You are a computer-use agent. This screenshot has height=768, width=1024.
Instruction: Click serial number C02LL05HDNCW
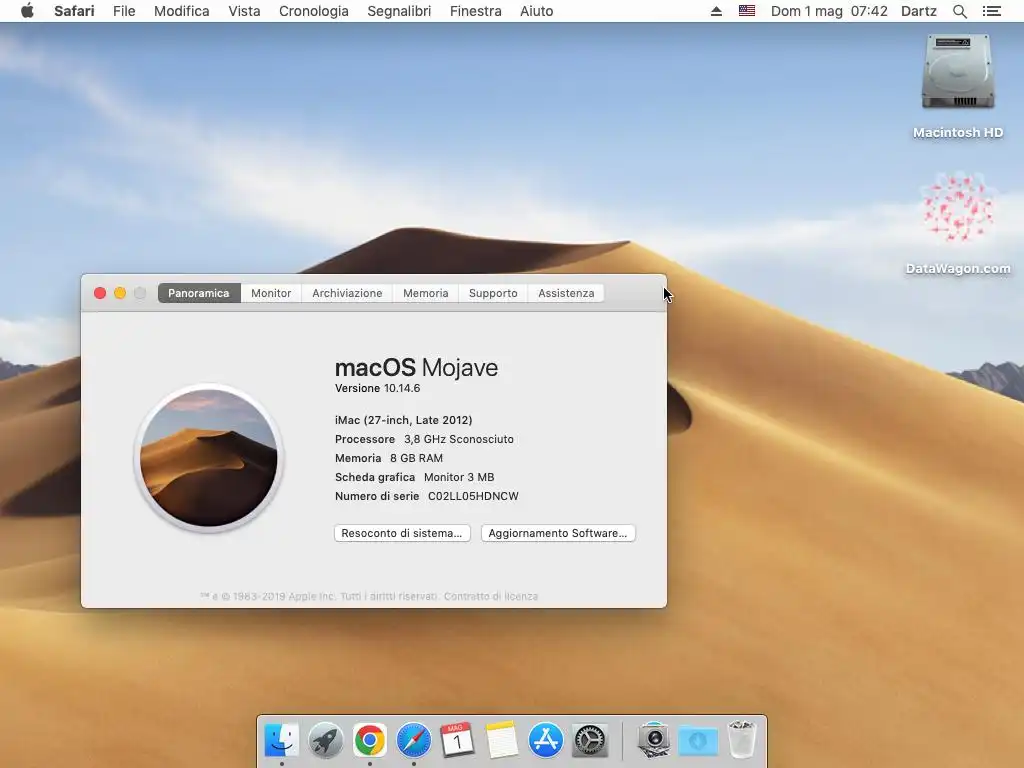pyautogui.click(x=473, y=496)
